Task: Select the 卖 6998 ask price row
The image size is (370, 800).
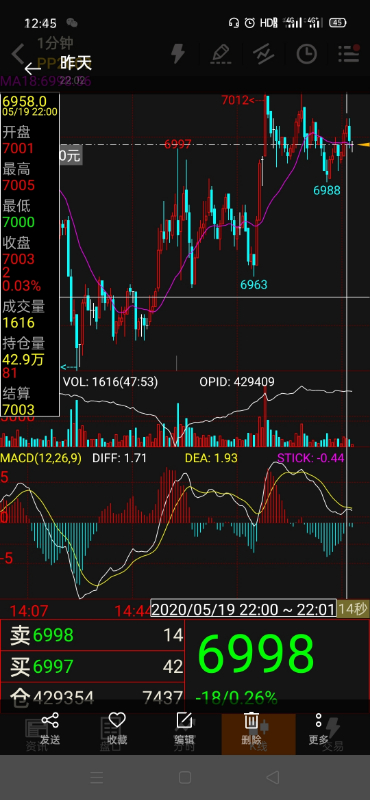Action: pos(92,635)
